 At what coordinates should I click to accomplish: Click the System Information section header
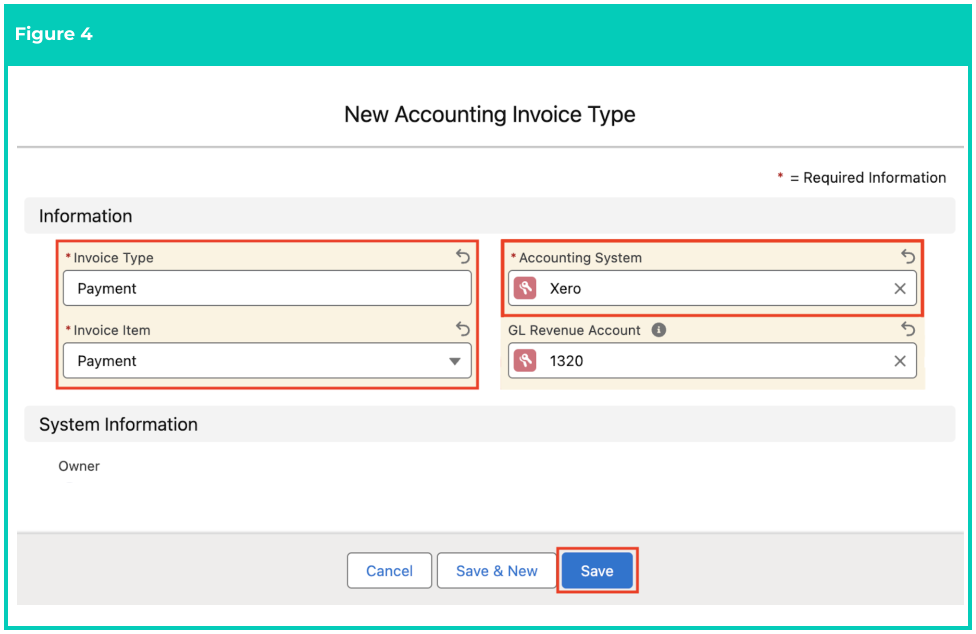(489, 424)
